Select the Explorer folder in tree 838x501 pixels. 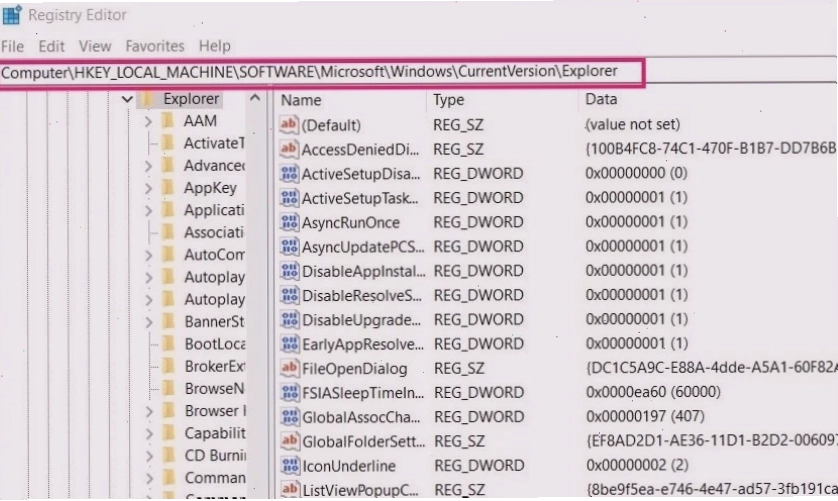[191, 99]
